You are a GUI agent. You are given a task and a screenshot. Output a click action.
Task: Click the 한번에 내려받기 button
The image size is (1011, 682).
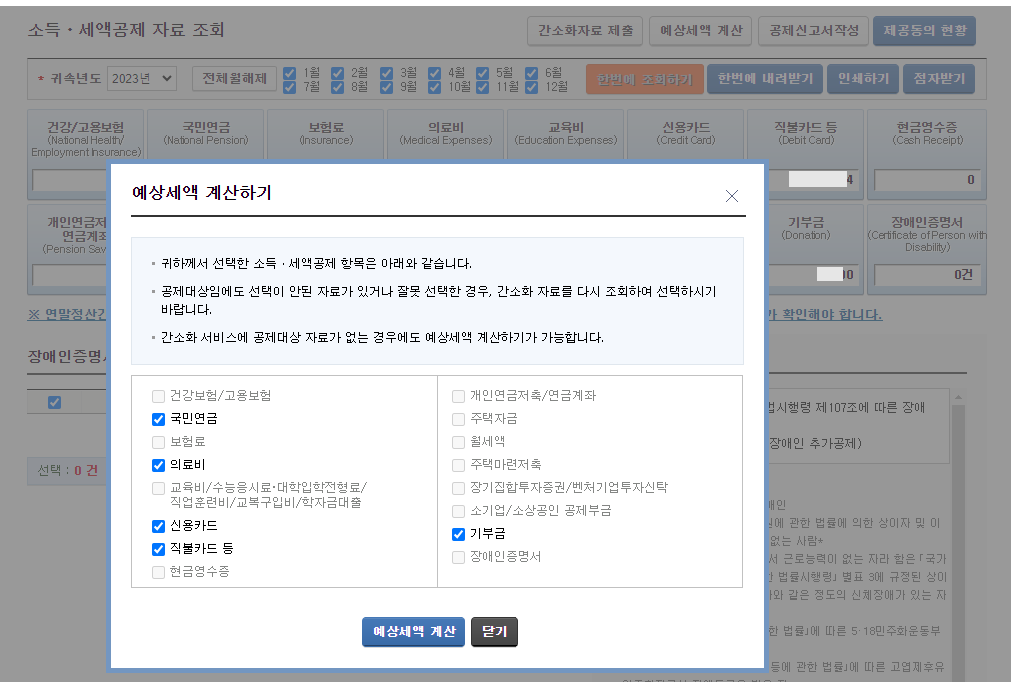[765, 79]
